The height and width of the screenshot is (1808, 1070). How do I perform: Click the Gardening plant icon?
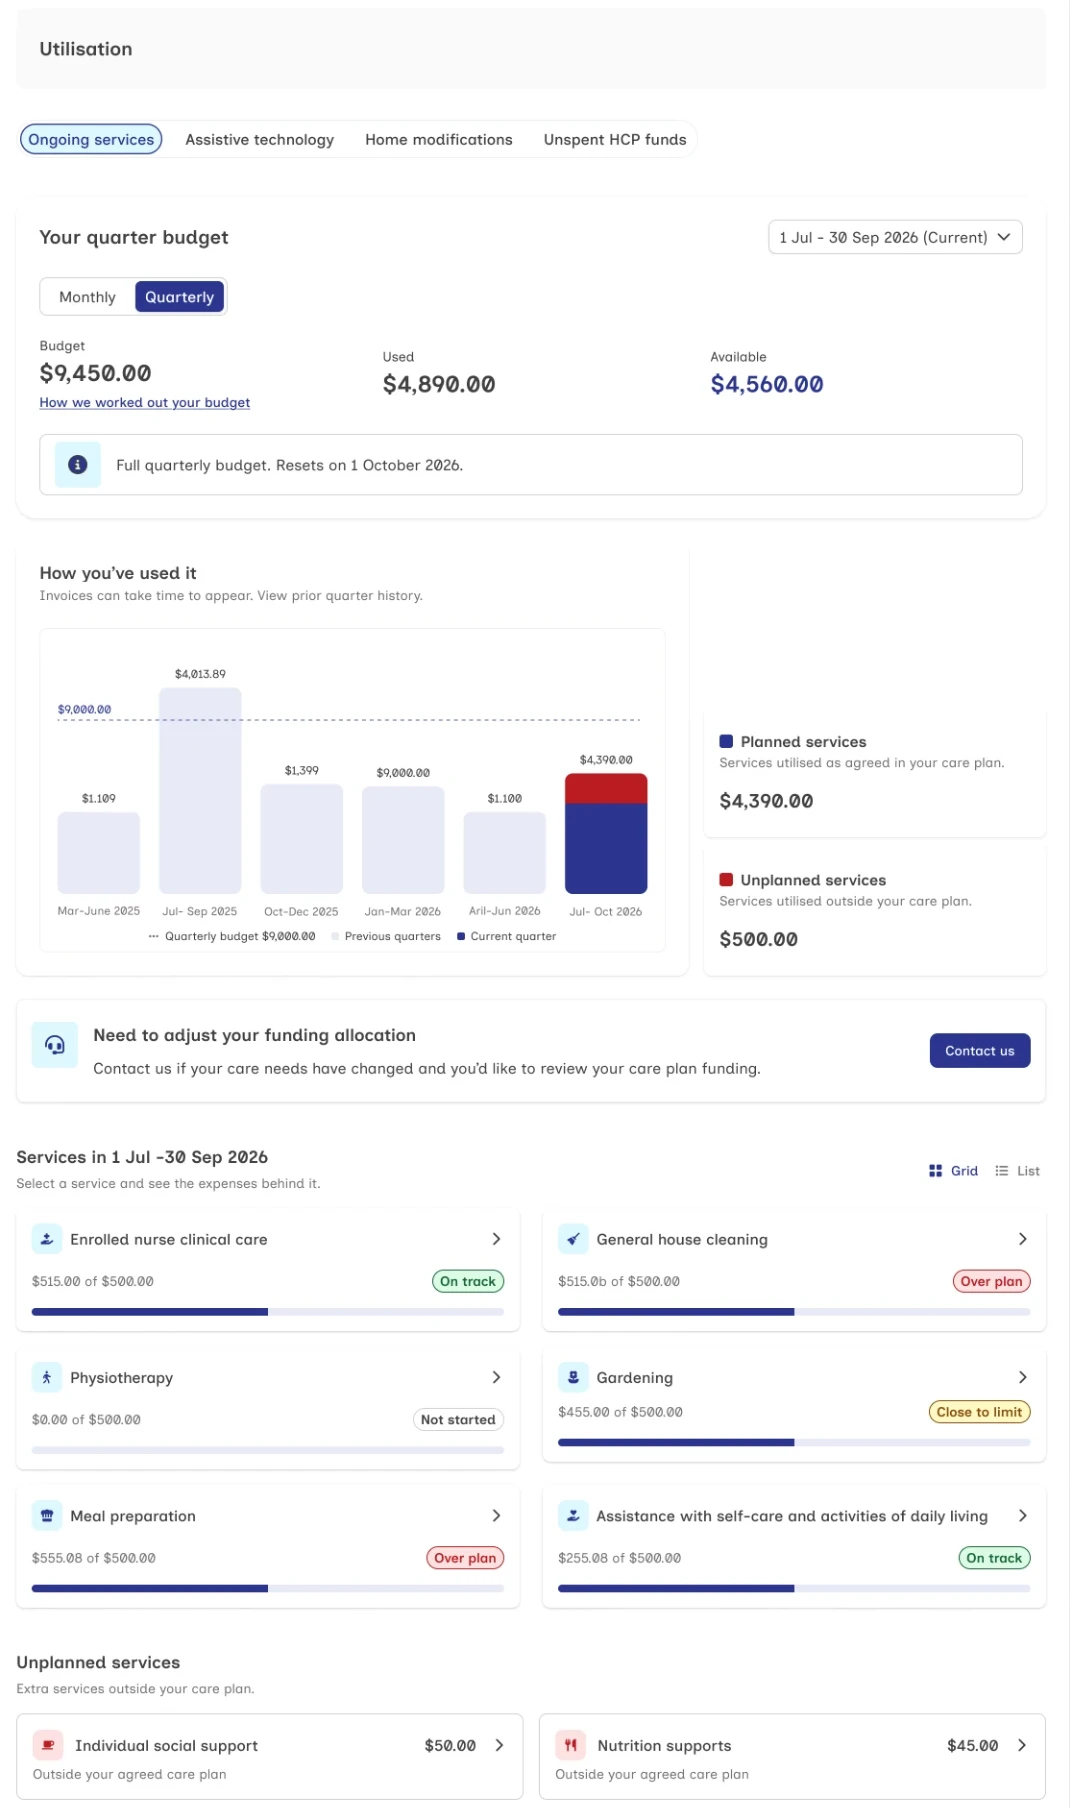click(x=573, y=1377)
